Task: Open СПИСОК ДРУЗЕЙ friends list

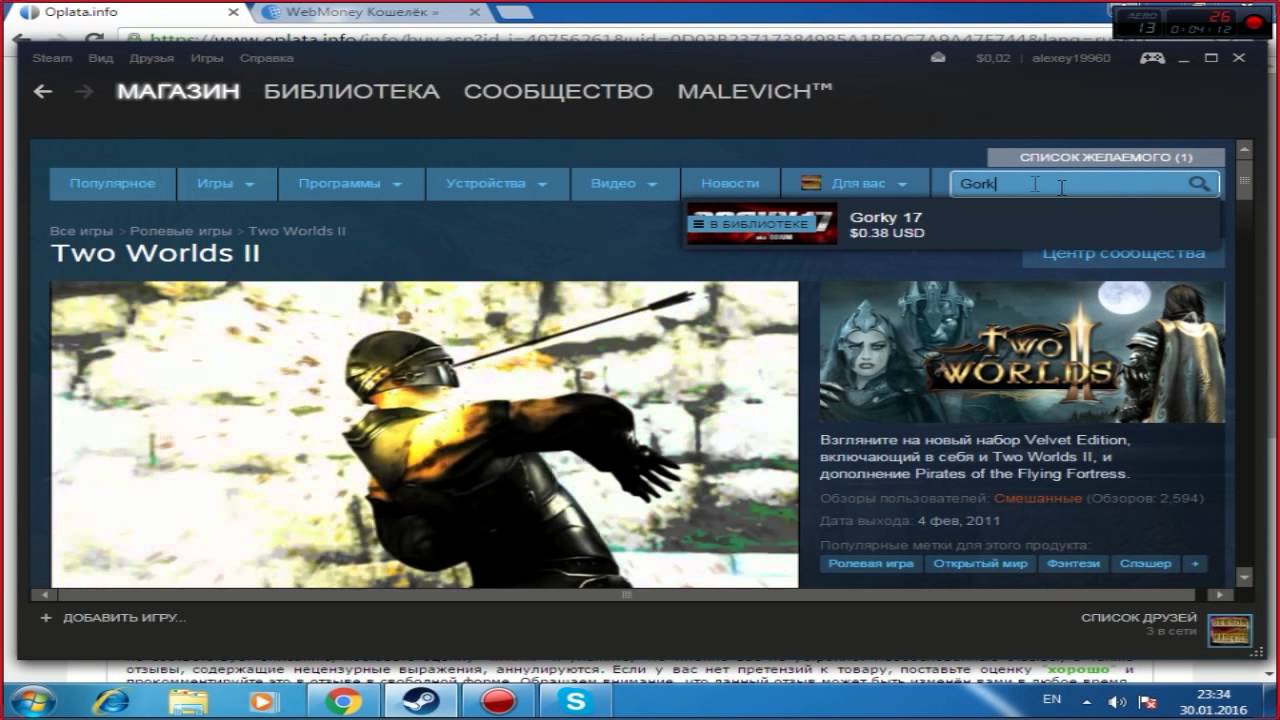Action: tap(1139, 618)
